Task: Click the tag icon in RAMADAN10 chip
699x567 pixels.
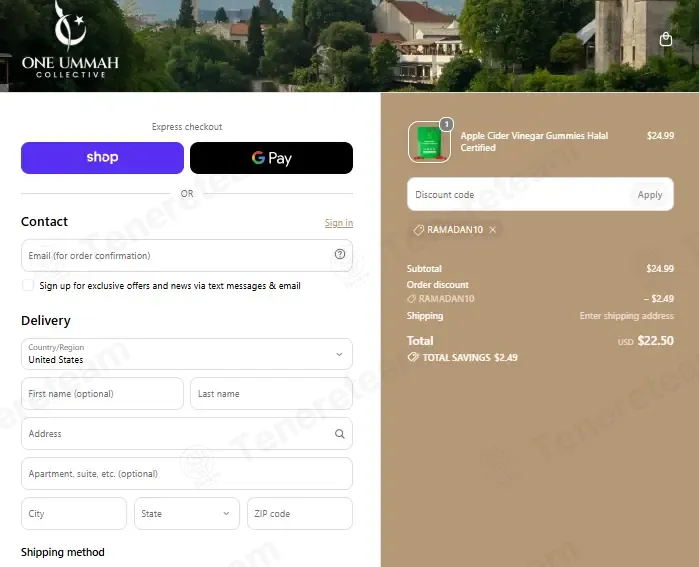Action: coord(418,230)
